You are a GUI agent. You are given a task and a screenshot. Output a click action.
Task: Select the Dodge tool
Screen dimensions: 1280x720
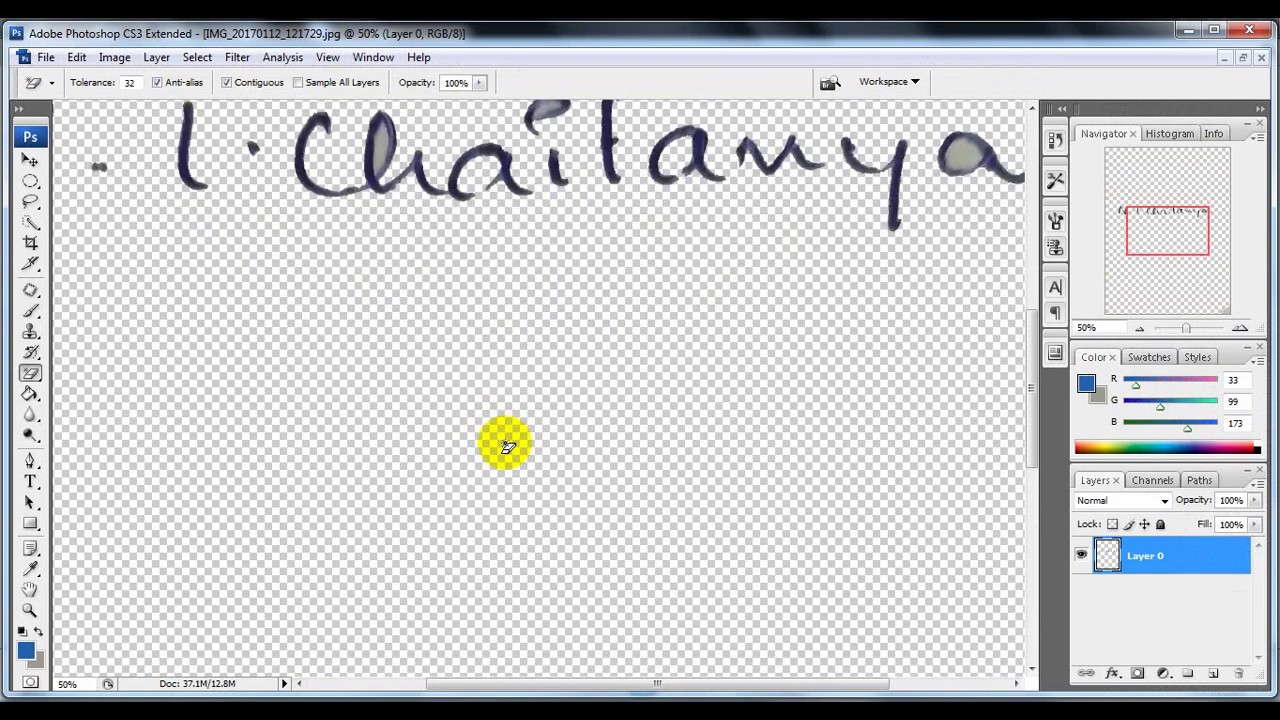pyautogui.click(x=30, y=435)
